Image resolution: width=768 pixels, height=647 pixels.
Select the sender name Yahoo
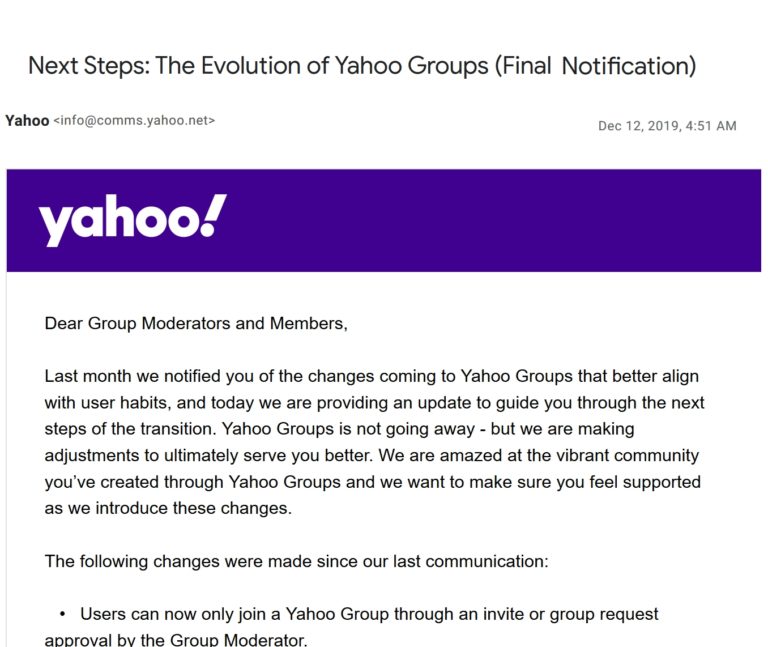tap(27, 120)
